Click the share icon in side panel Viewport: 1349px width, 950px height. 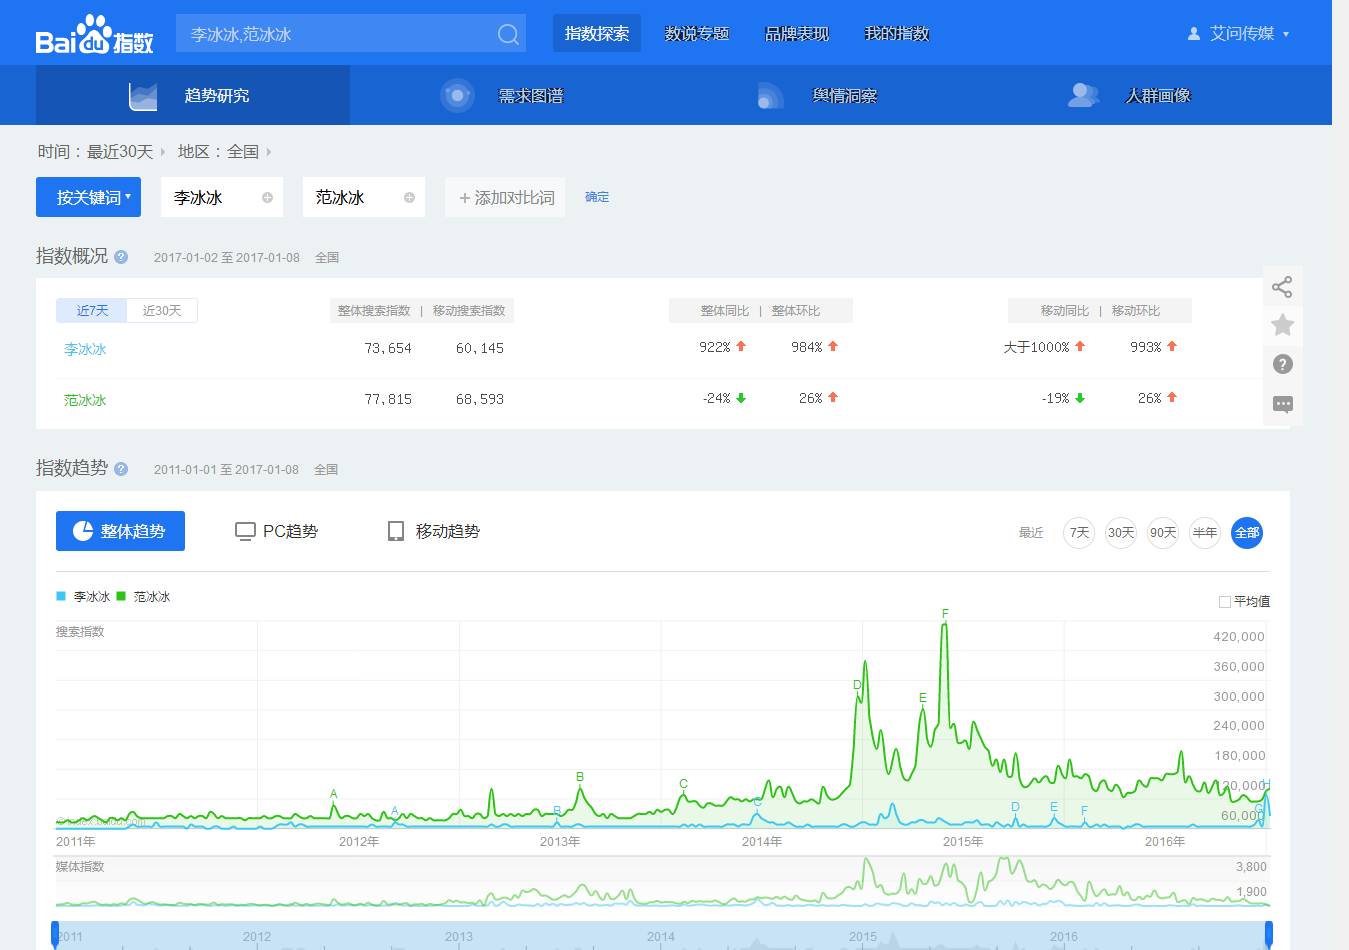(x=1282, y=287)
